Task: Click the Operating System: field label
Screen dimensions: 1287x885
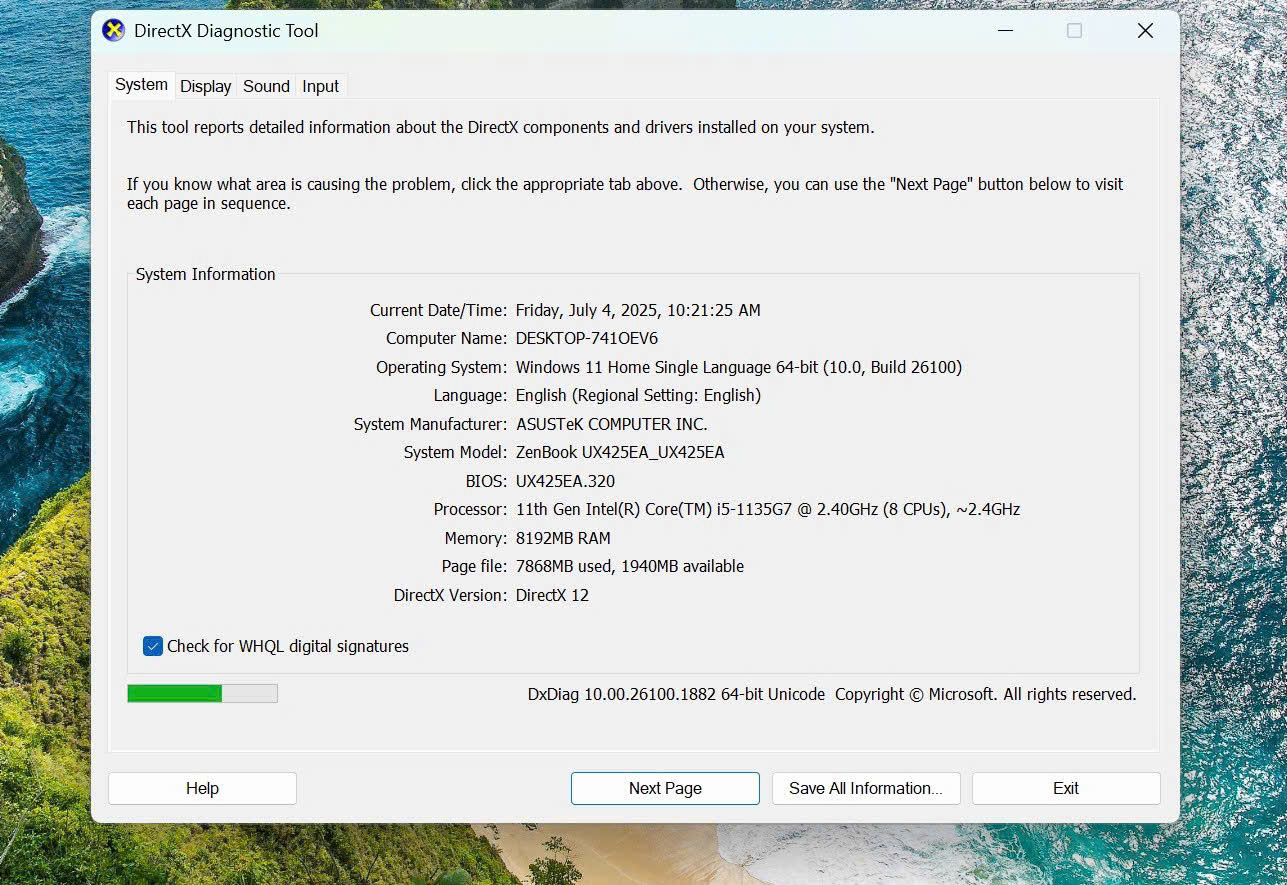Action: (x=441, y=367)
